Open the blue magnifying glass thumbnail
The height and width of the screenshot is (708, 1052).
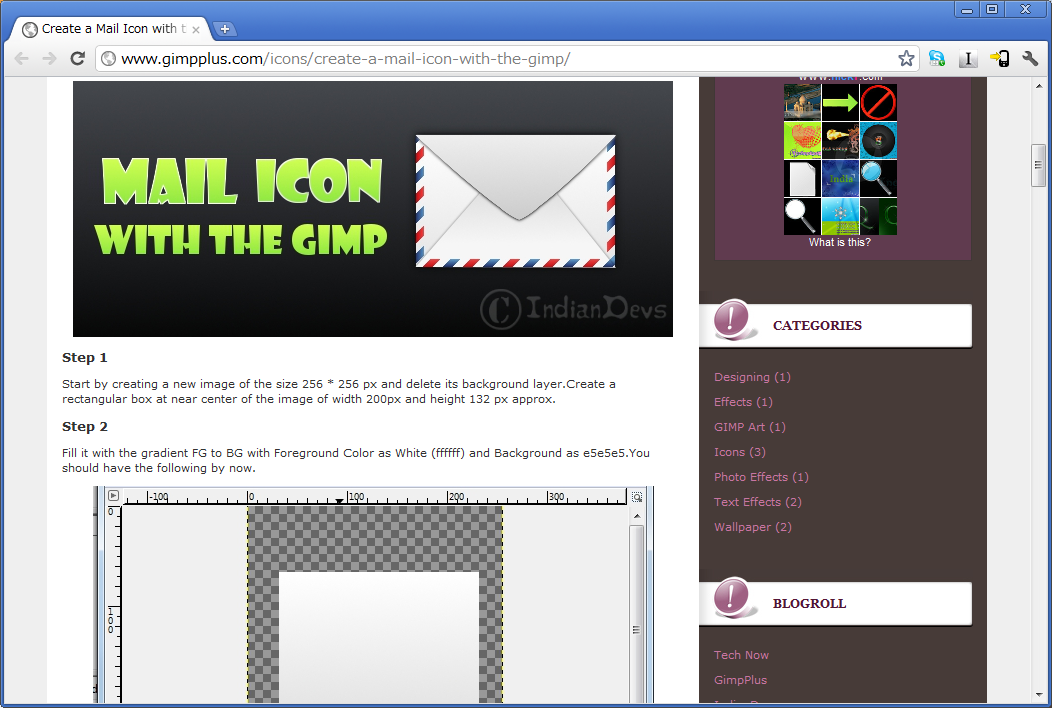coord(878,179)
